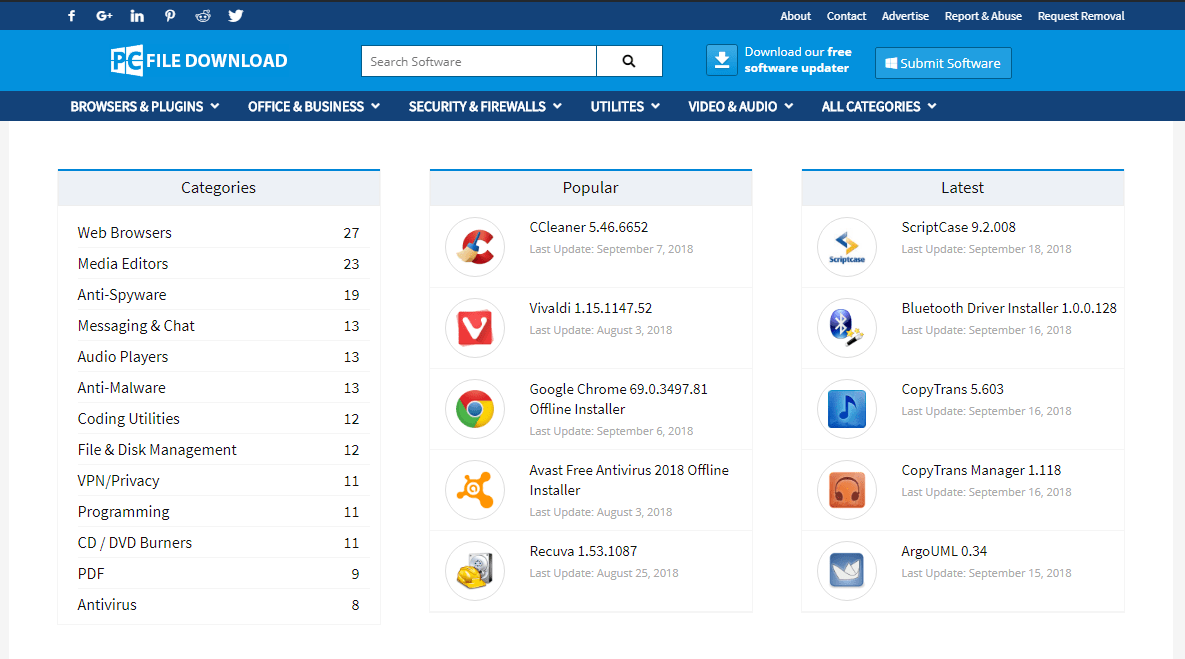Open the PDF category
This screenshot has height=659, width=1185.
coord(91,574)
